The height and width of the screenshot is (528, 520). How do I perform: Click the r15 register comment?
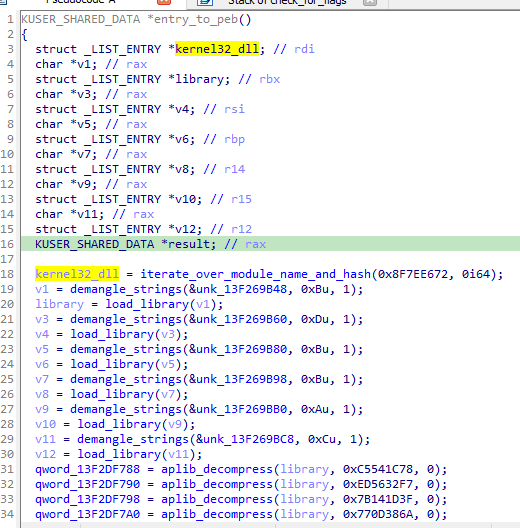[x=241, y=199]
